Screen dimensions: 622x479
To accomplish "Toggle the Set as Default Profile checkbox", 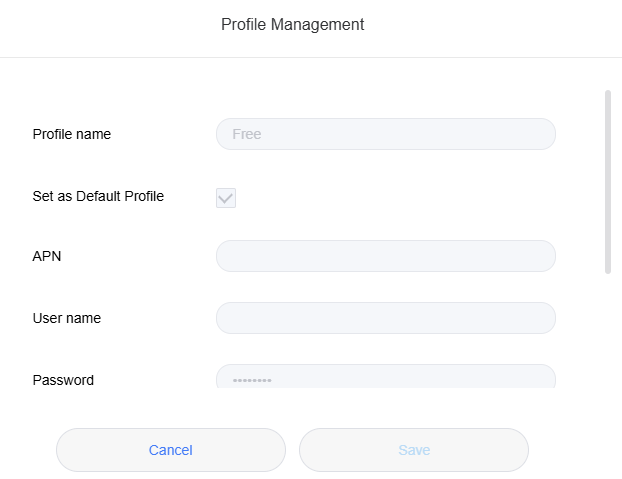I will coord(226,198).
